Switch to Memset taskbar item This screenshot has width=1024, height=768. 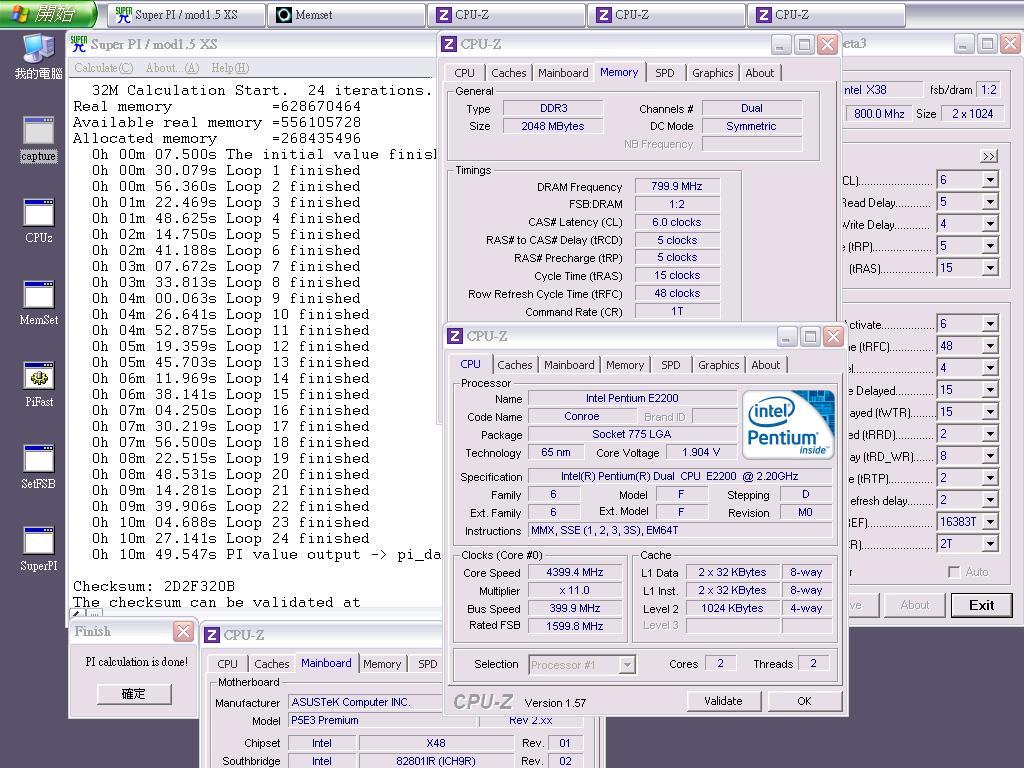tap(346, 14)
